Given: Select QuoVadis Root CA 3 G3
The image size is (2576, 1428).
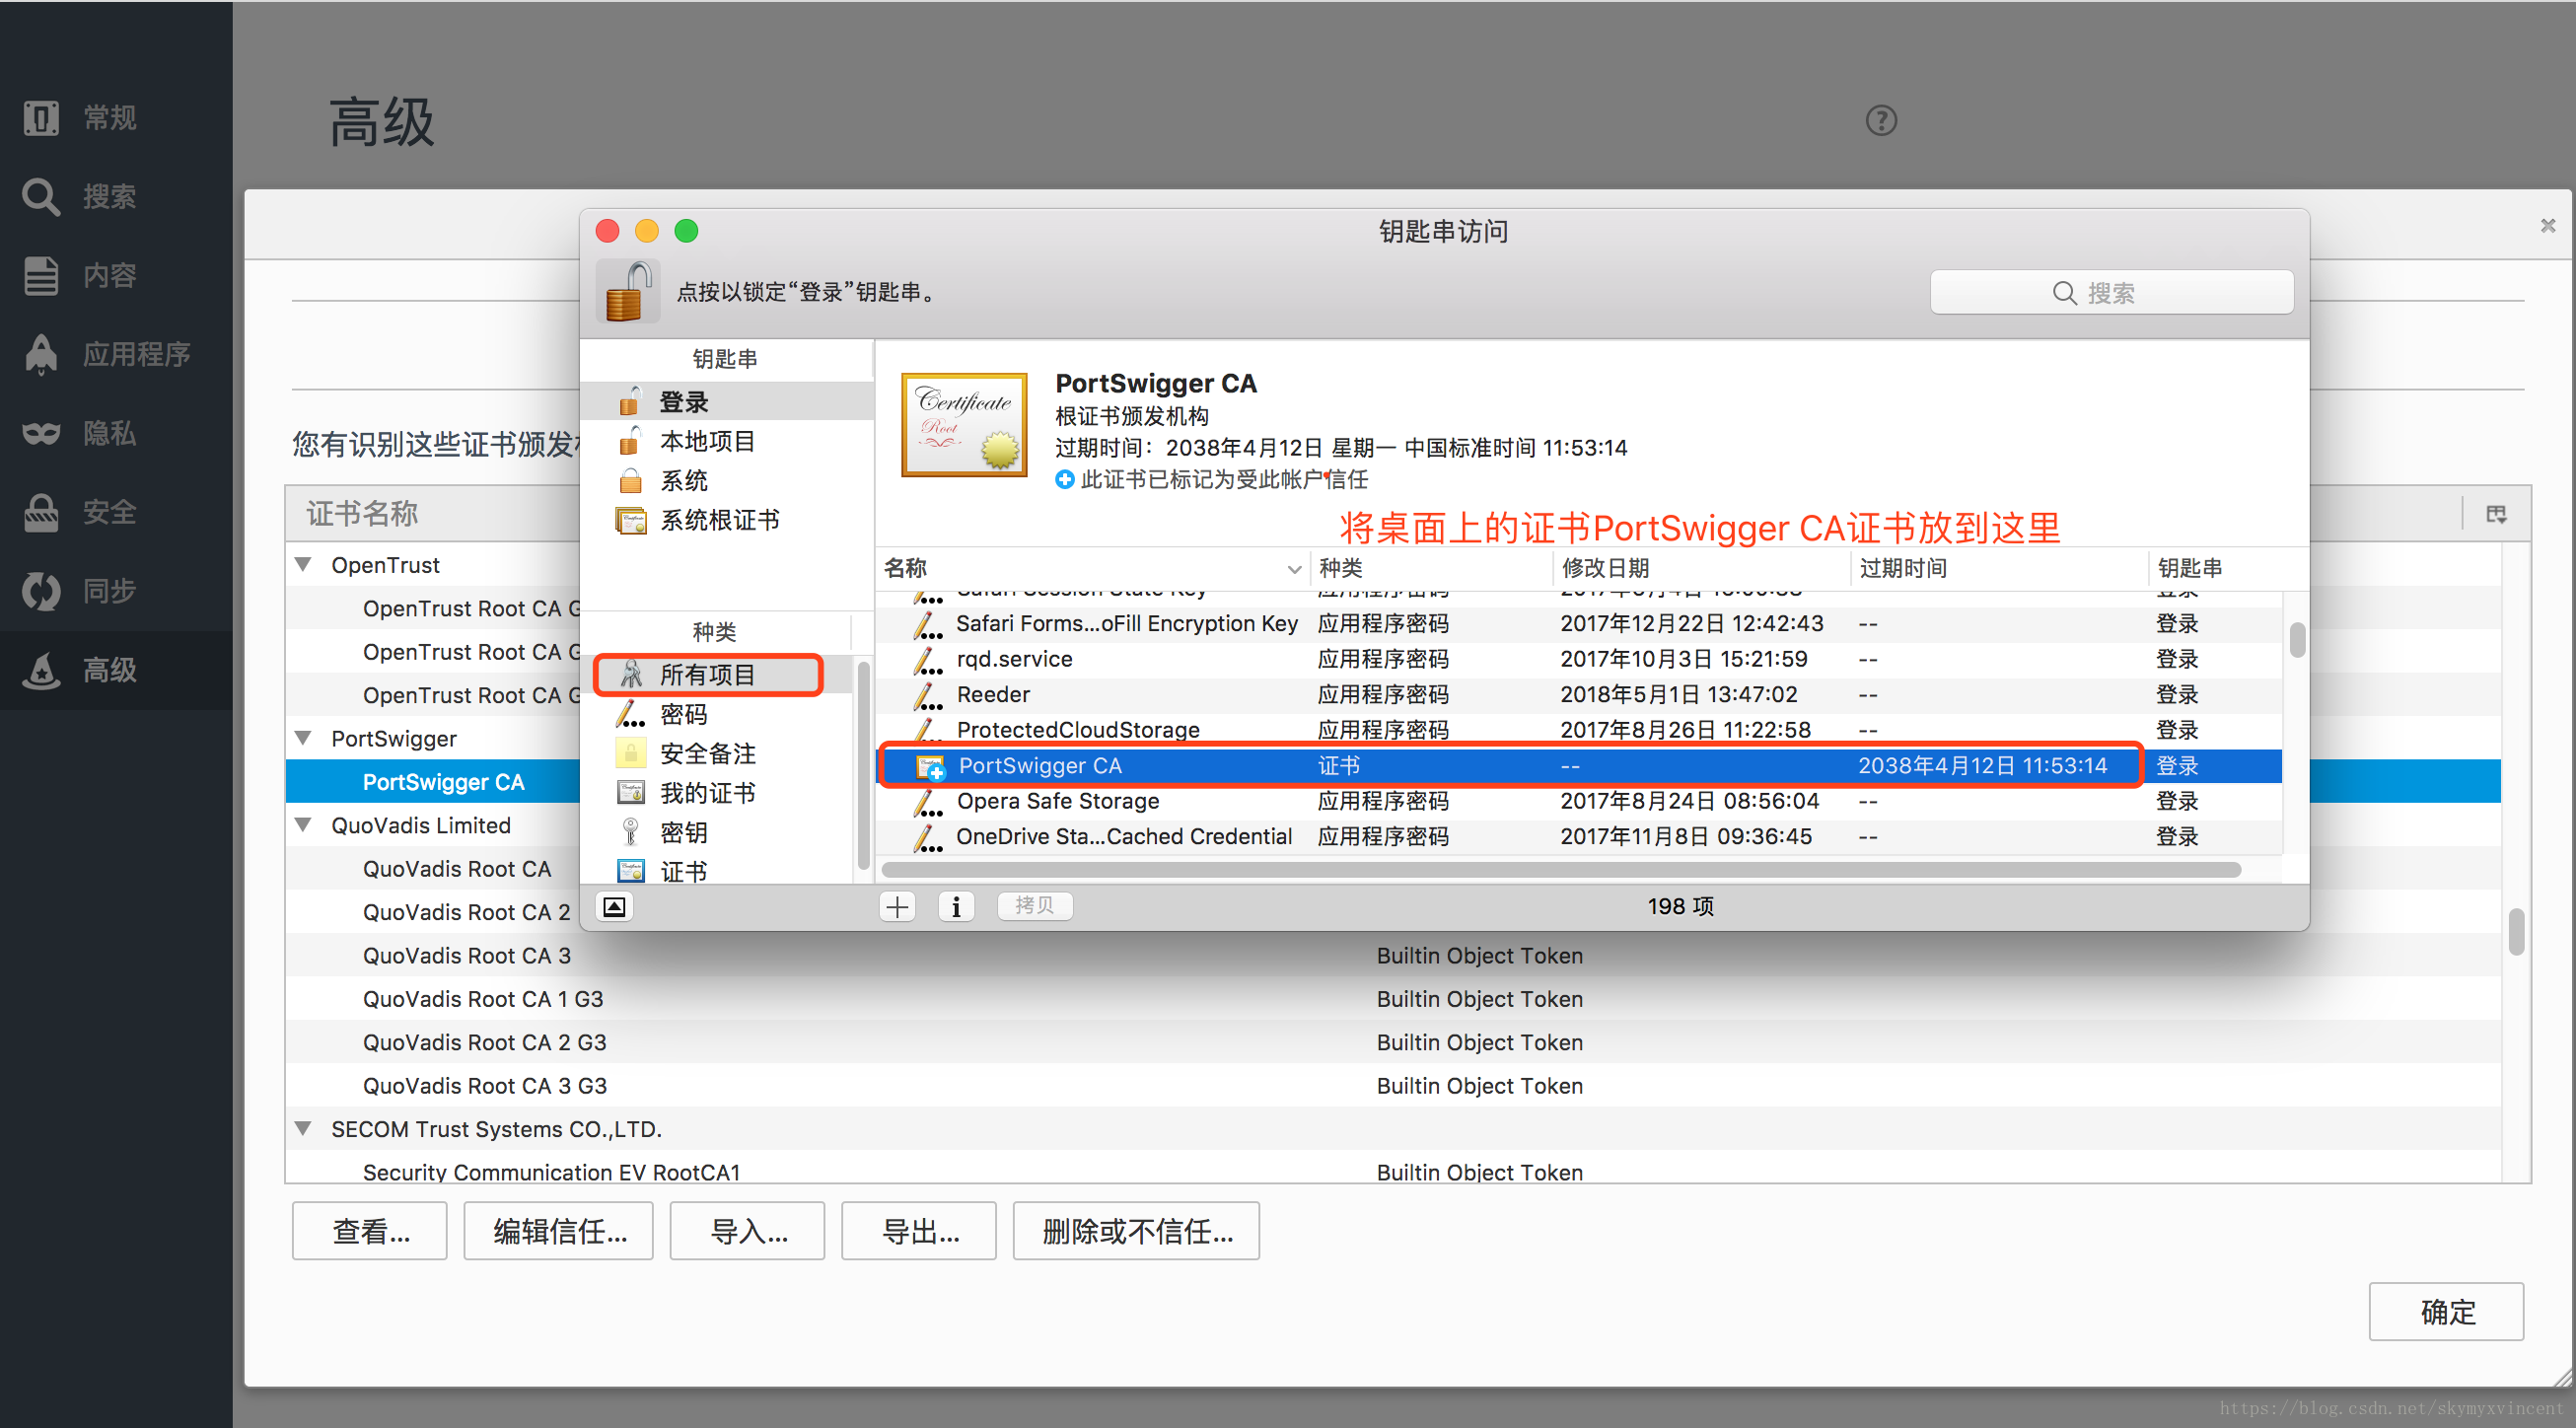Looking at the screenshot, I should tap(1394, 1086).
